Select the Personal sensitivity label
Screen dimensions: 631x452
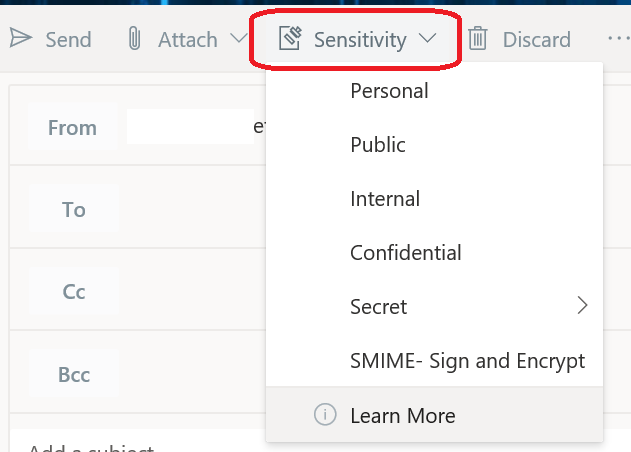(x=389, y=91)
